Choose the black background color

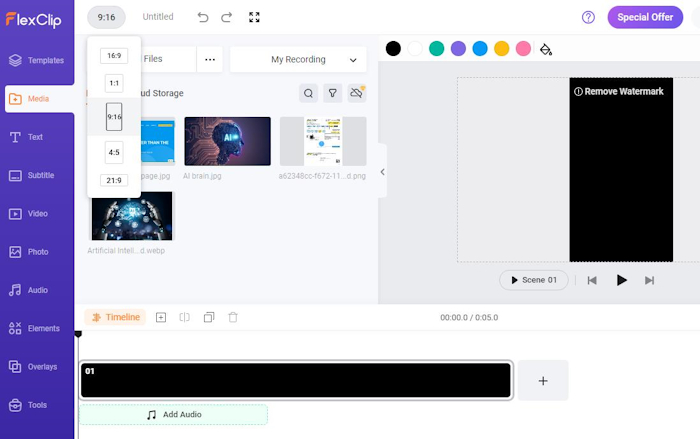(393, 49)
